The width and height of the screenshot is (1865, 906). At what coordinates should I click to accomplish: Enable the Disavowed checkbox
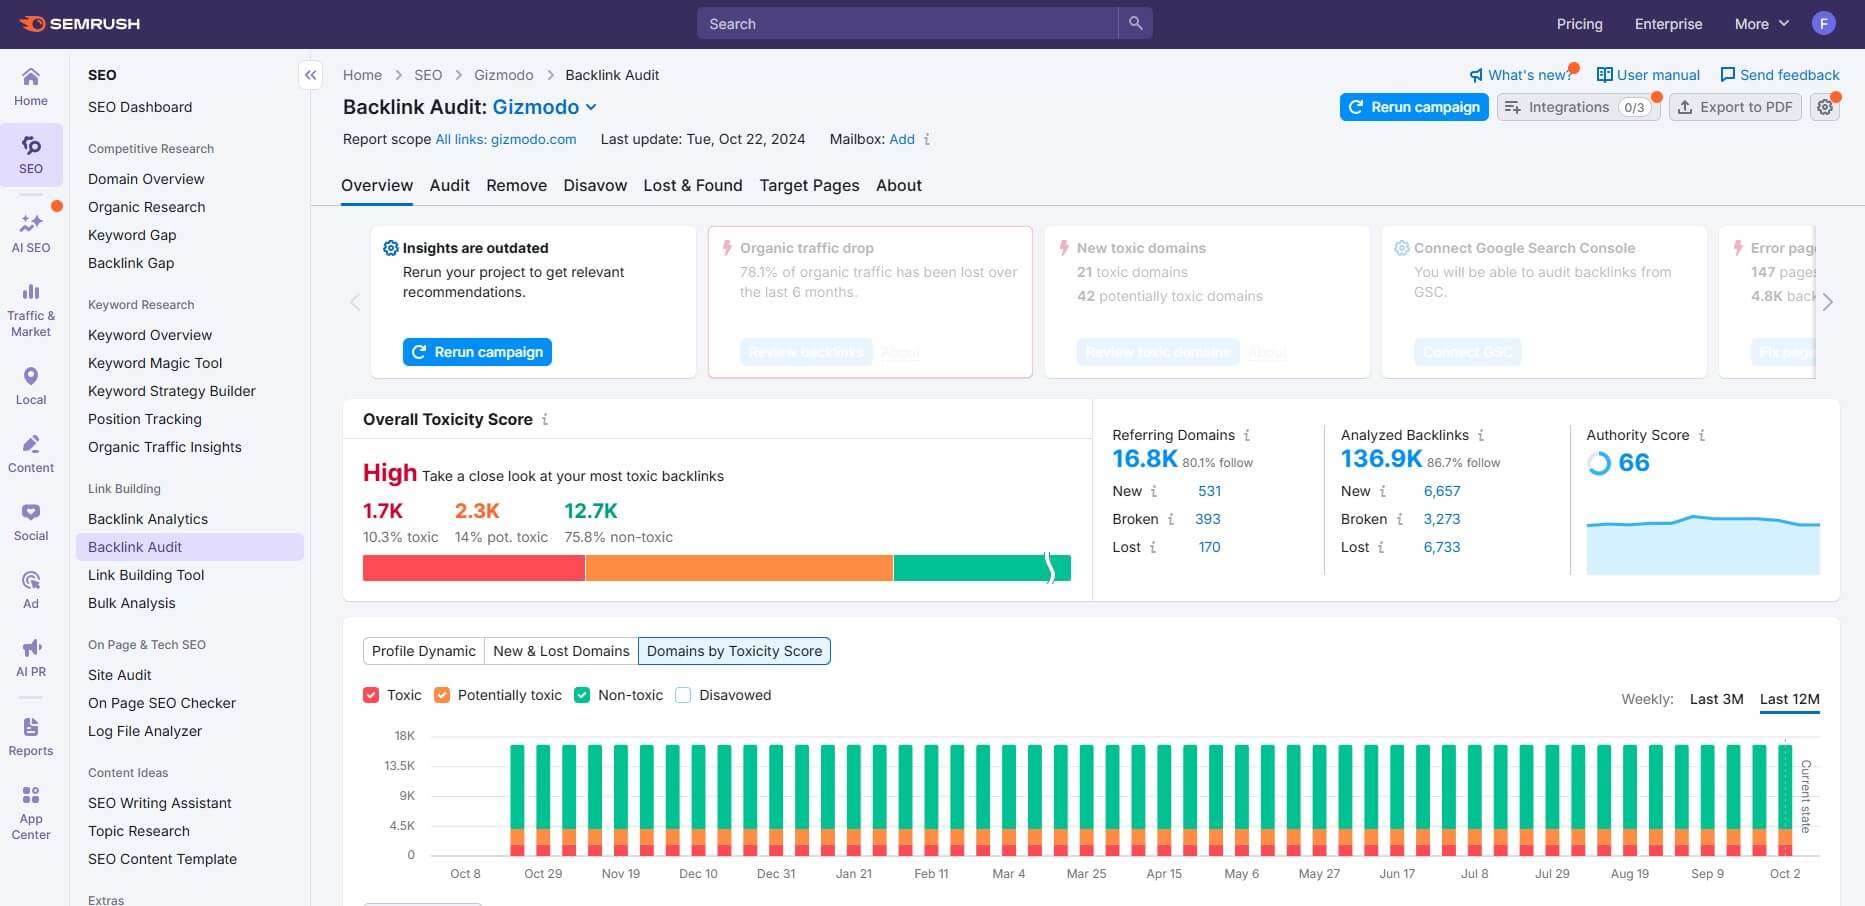click(683, 694)
